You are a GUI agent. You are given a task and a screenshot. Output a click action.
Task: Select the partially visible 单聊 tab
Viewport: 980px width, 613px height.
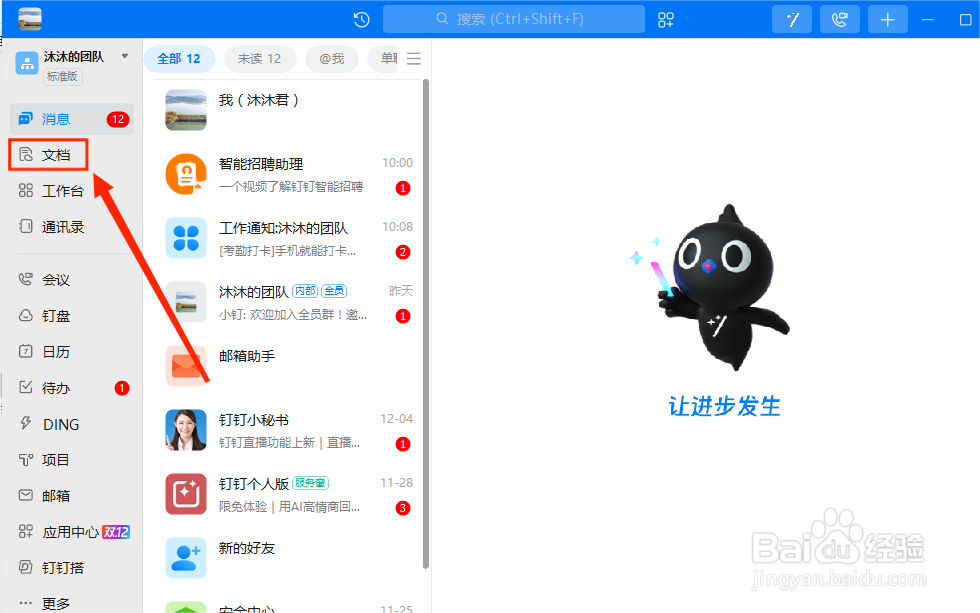[x=383, y=59]
